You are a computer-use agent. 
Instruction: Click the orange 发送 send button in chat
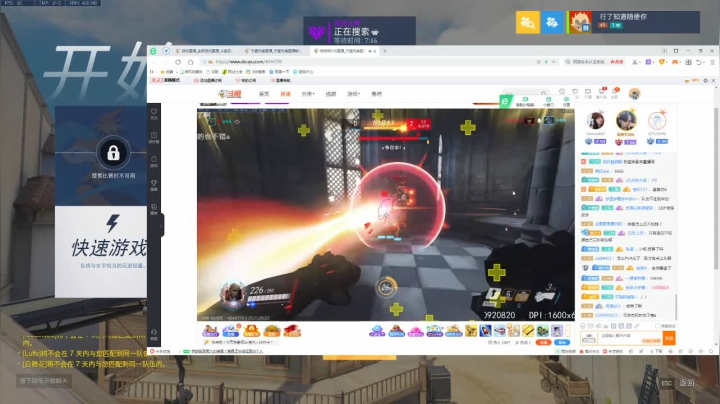[x=669, y=338]
